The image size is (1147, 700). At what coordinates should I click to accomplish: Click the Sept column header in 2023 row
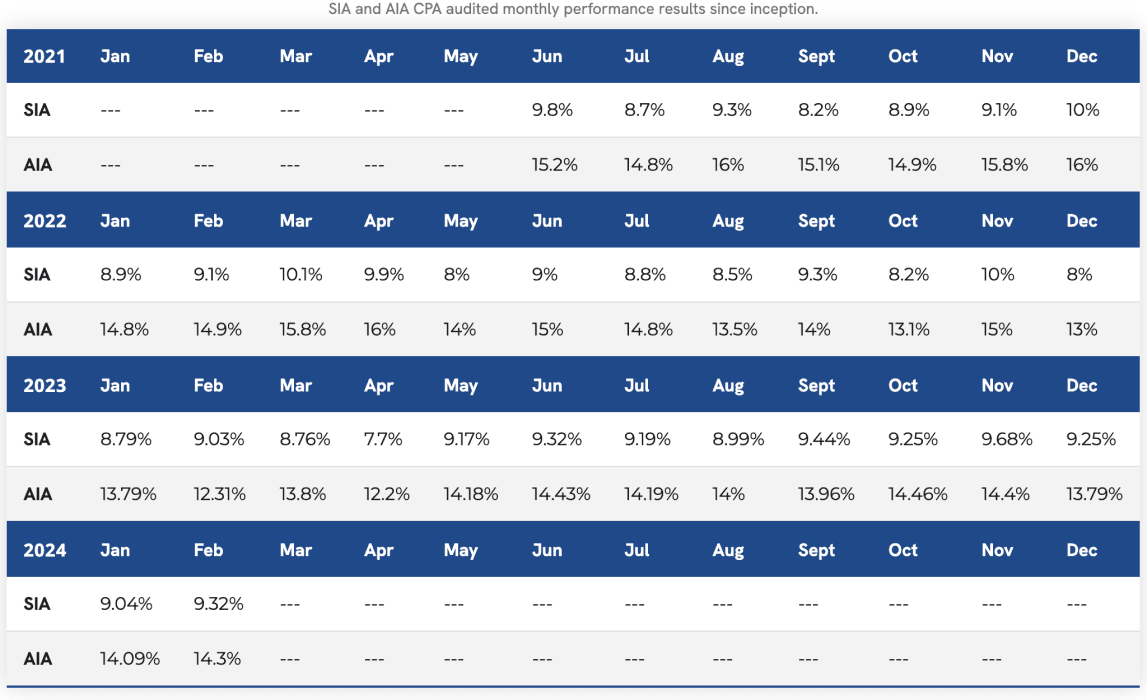click(816, 386)
